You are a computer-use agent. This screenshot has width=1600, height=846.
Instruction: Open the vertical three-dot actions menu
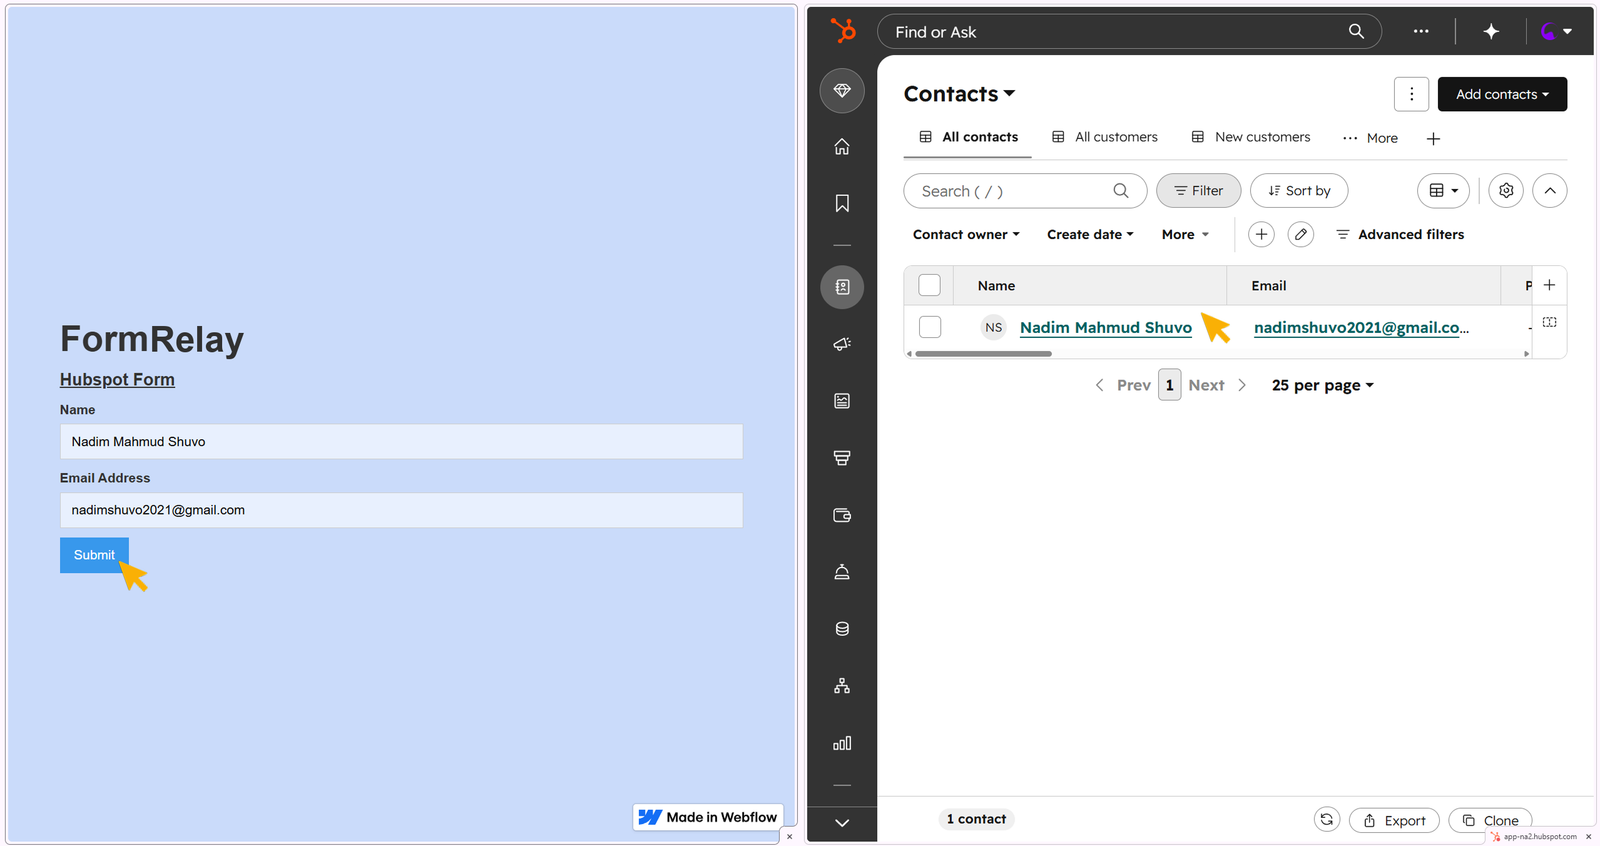click(1411, 94)
